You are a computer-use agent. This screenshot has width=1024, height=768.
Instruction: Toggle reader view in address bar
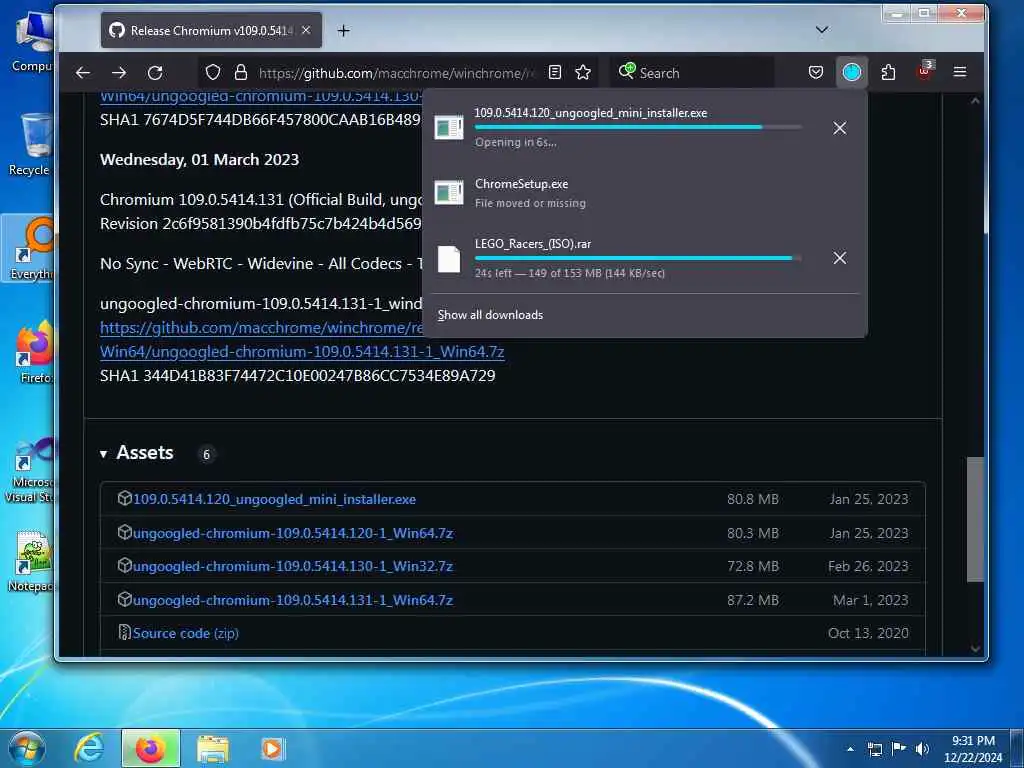554,72
